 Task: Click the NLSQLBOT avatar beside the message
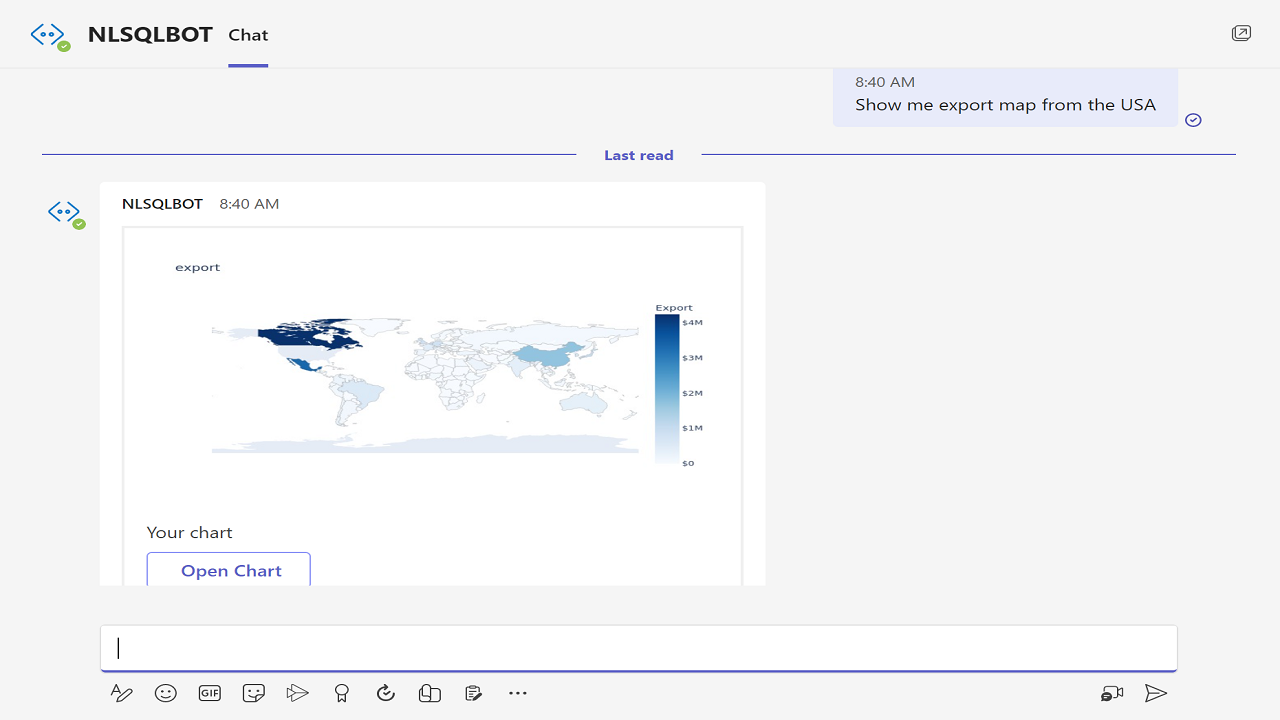click(x=66, y=213)
